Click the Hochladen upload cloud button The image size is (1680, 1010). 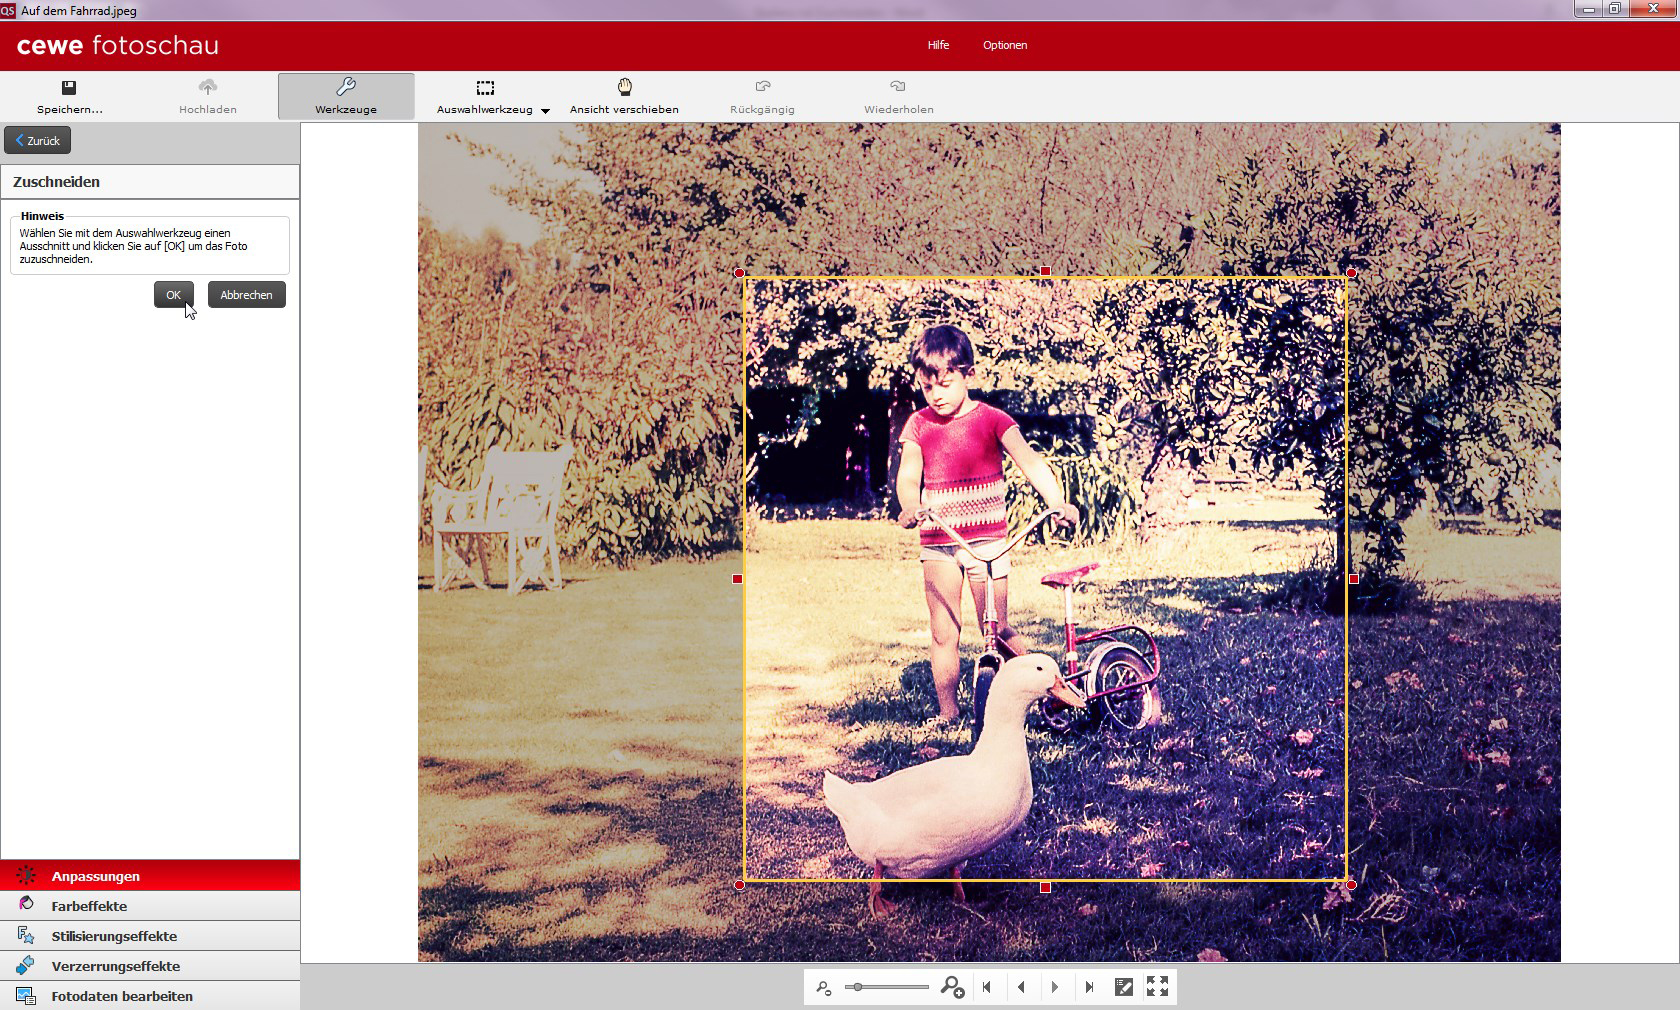[x=208, y=96]
